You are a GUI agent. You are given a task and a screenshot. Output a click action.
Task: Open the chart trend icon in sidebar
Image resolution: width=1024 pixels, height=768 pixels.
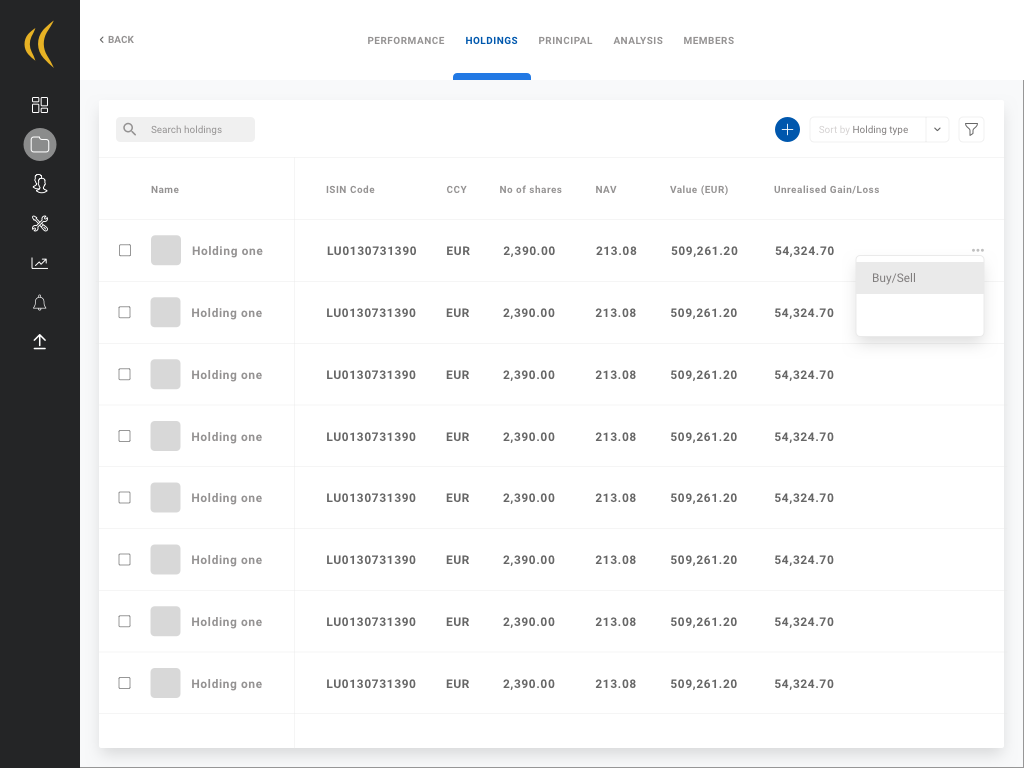pyautogui.click(x=40, y=263)
